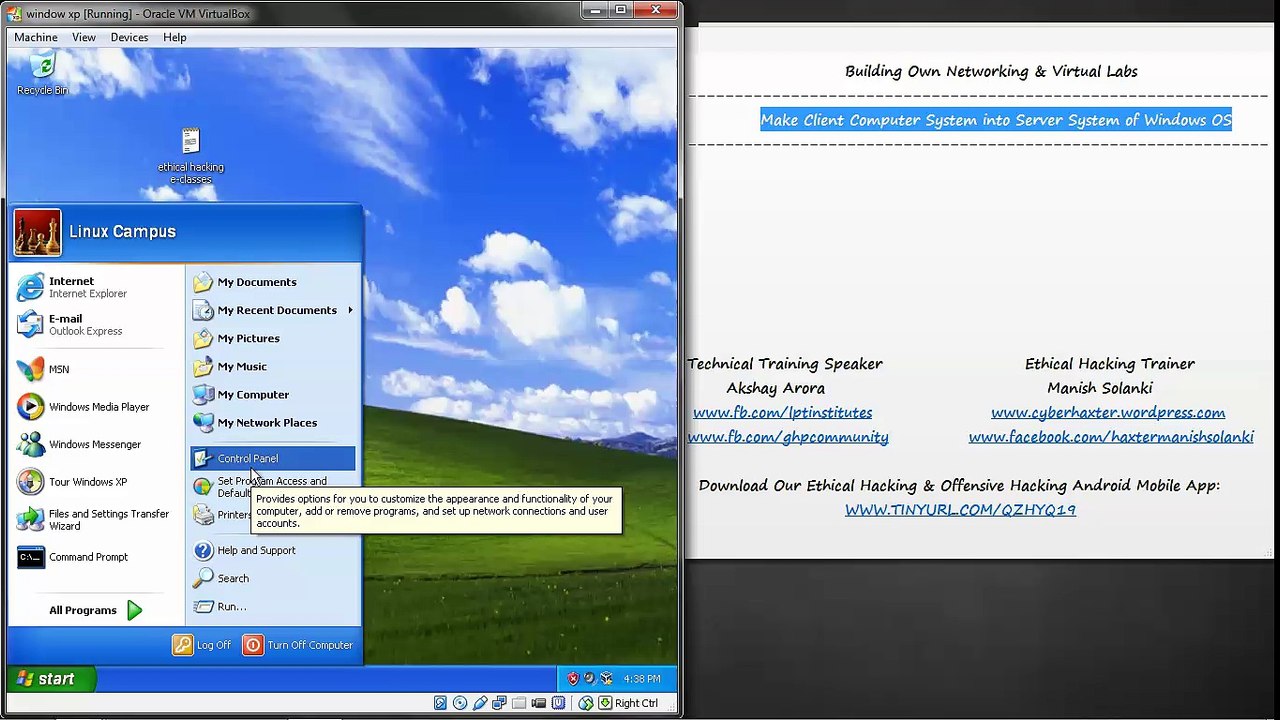Open the www.facebook.com/haxtermanishsolanki link
1280x720 pixels.
tap(1111, 437)
